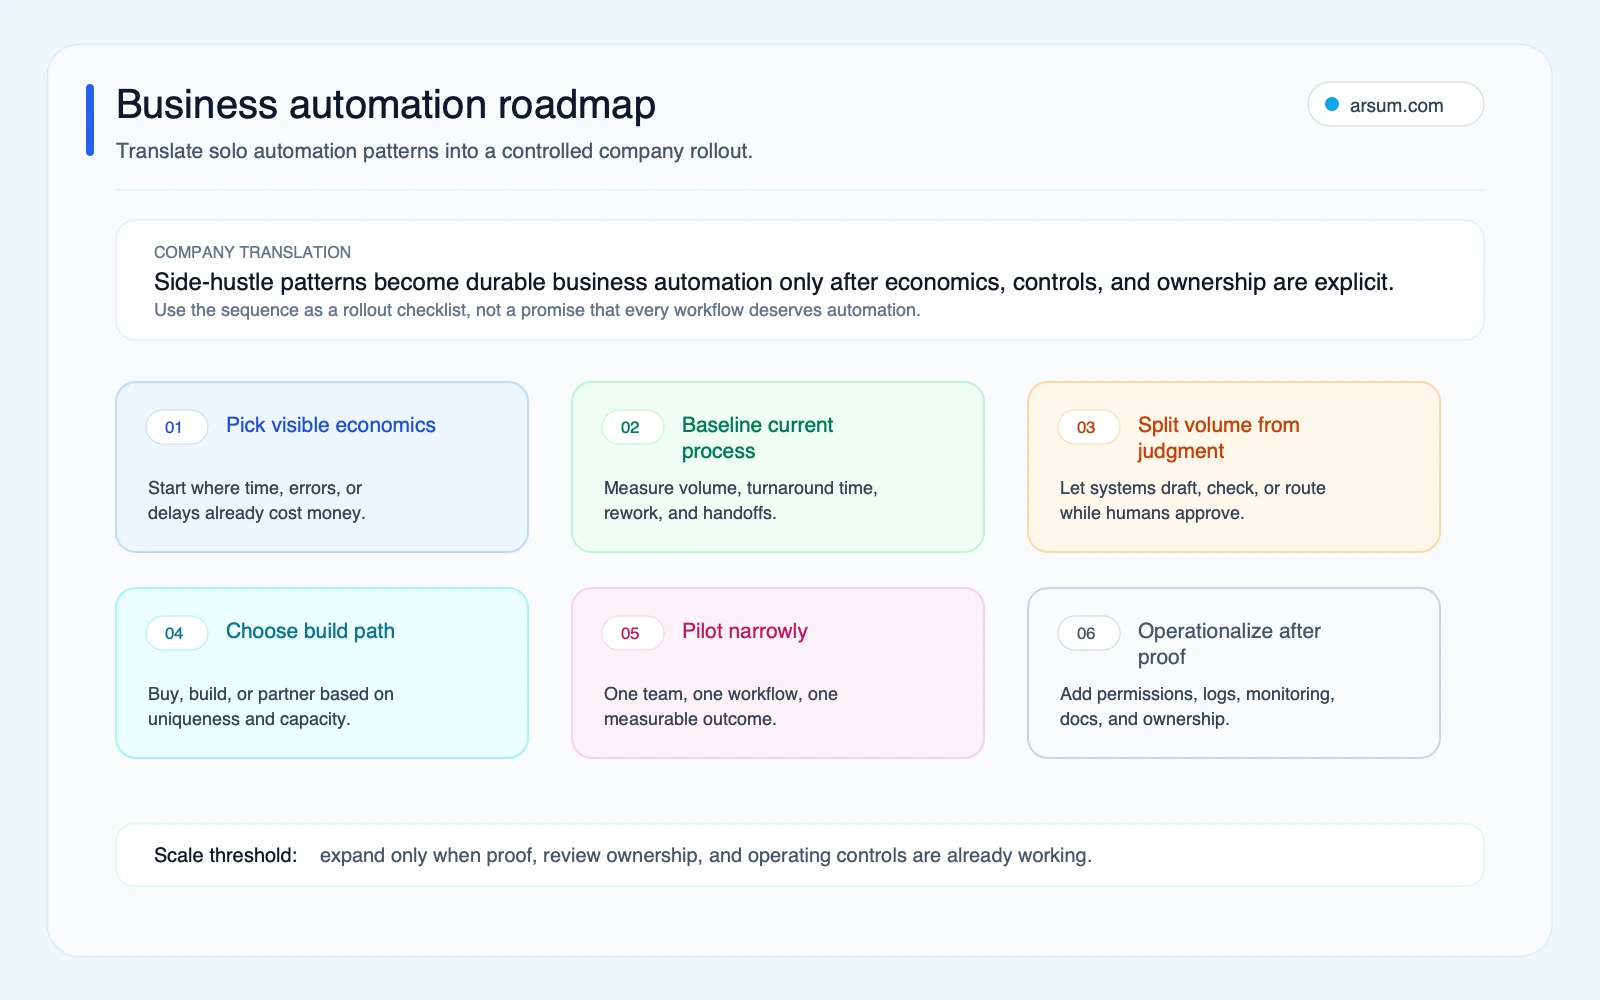Select the 06 step number badge
1600x1000 pixels.
[x=1088, y=633]
